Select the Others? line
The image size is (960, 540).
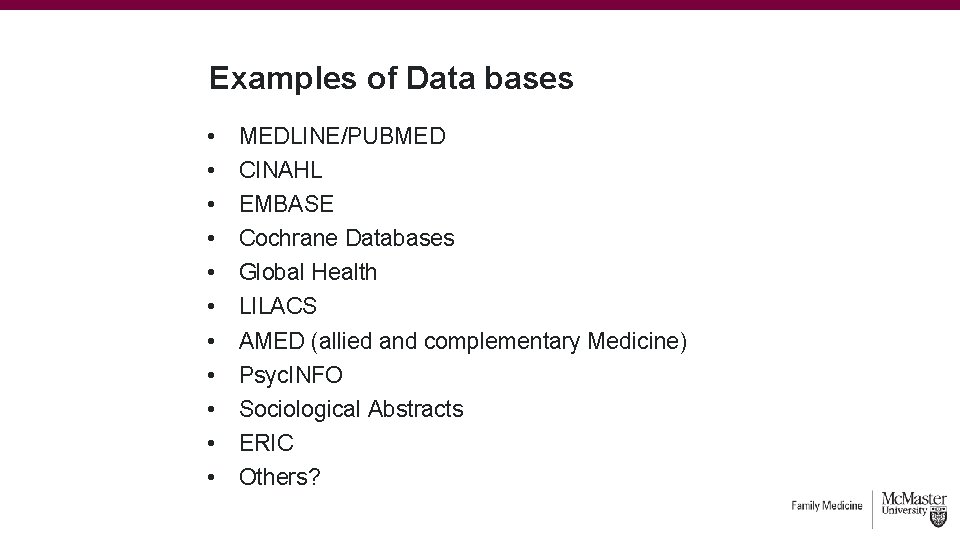[x=280, y=477]
